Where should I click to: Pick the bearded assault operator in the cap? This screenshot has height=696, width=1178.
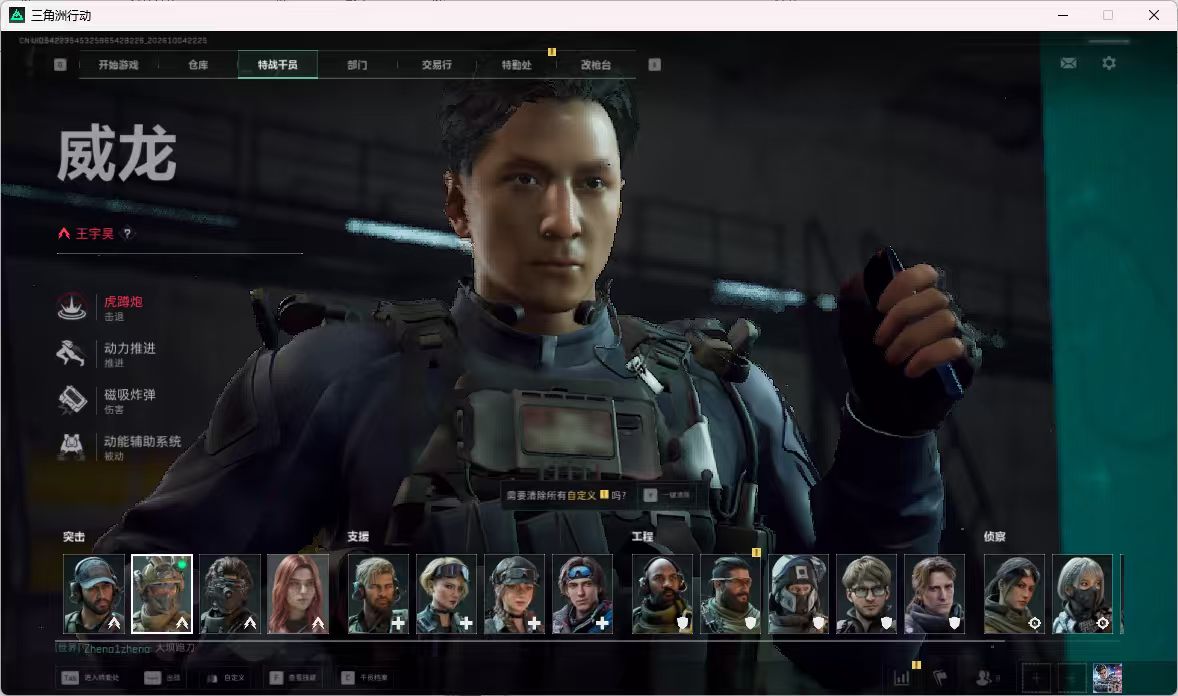[x=94, y=594]
